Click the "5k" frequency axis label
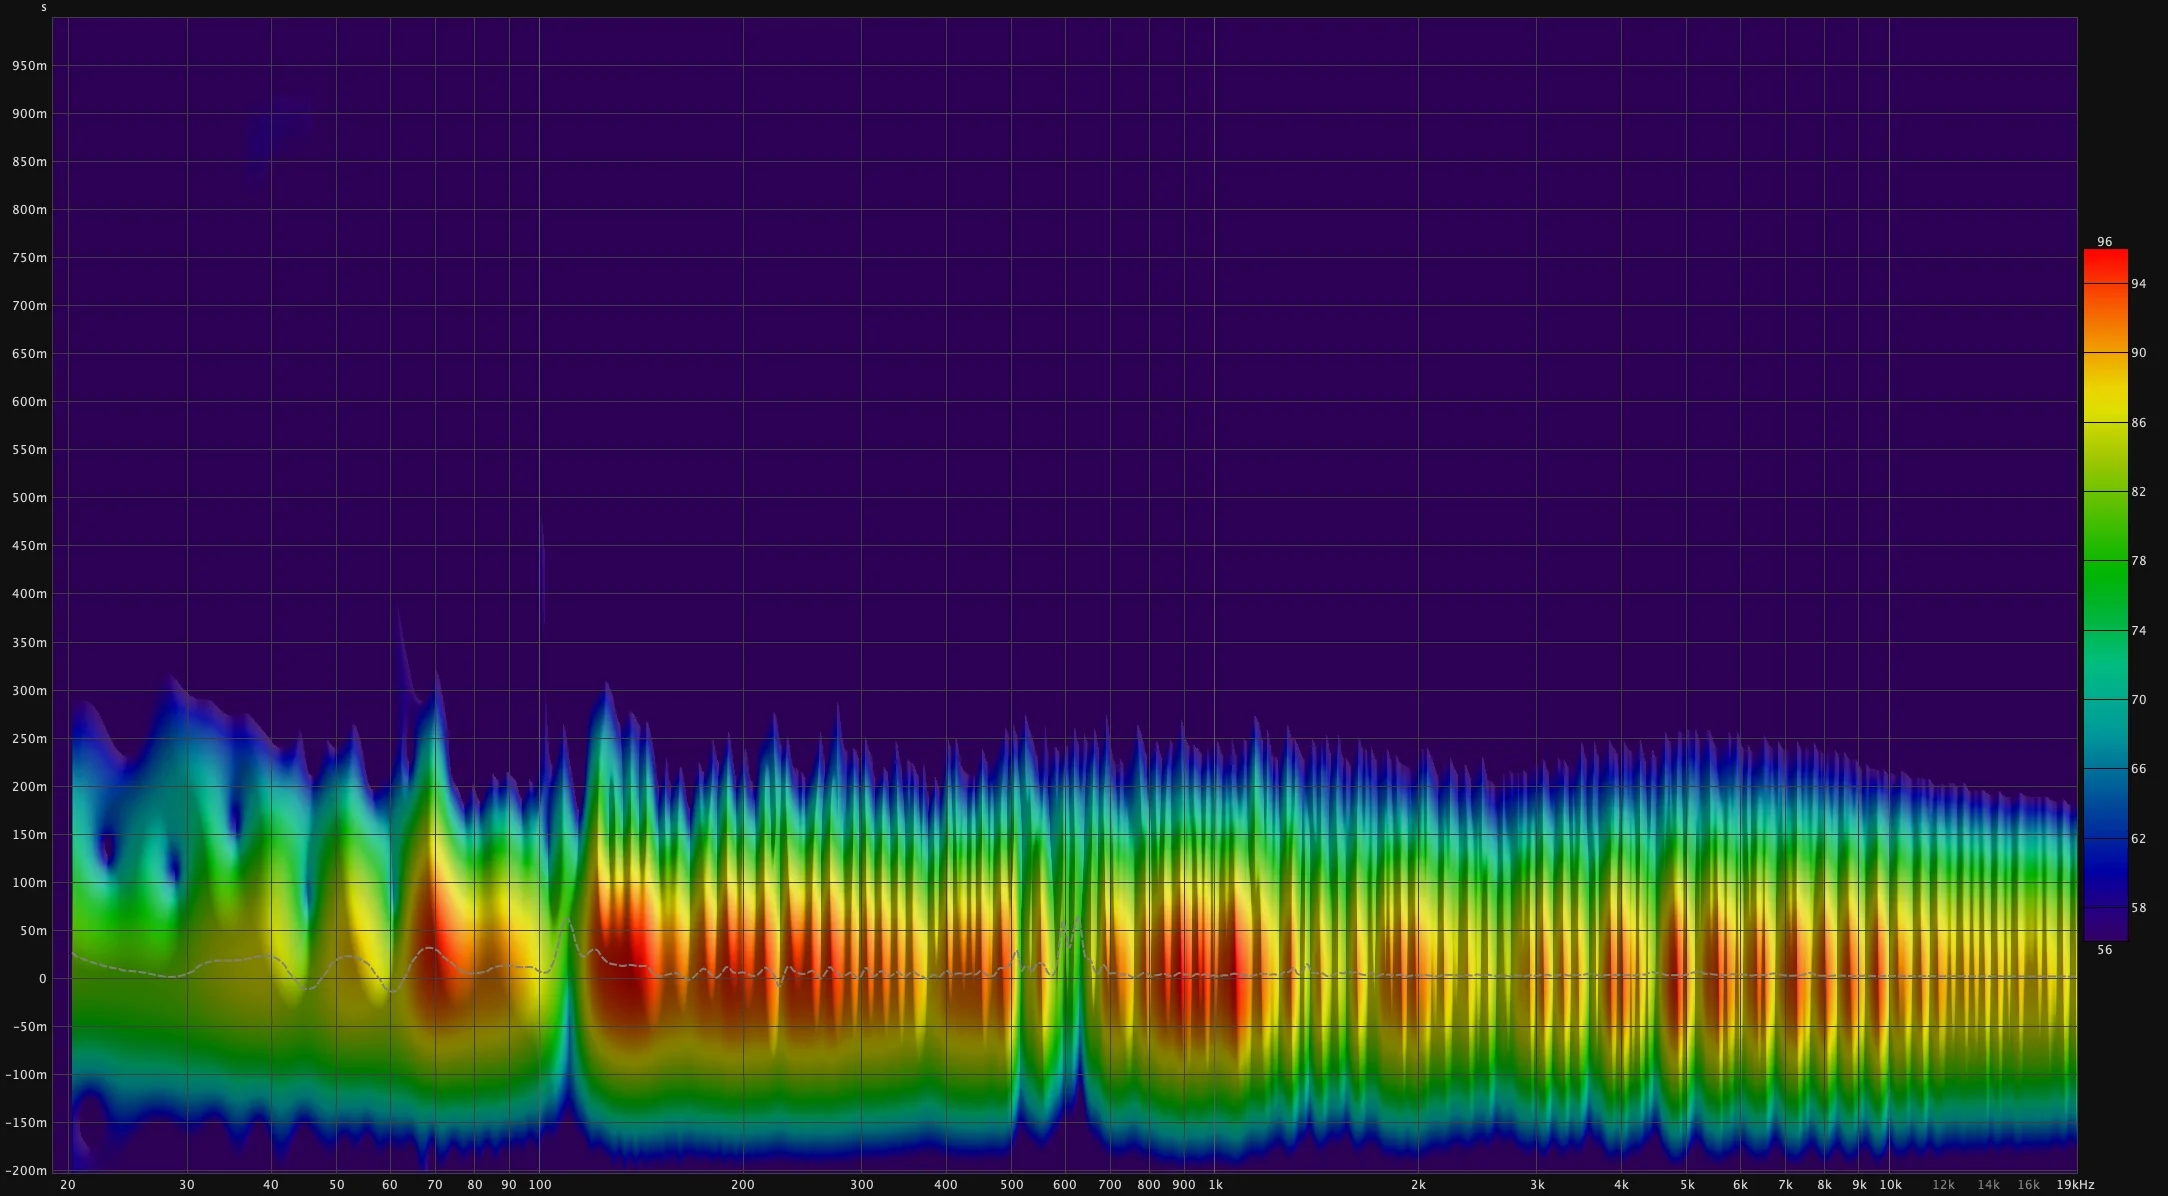The height and width of the screenshot is (1196, 2168). point(1688,1185)
